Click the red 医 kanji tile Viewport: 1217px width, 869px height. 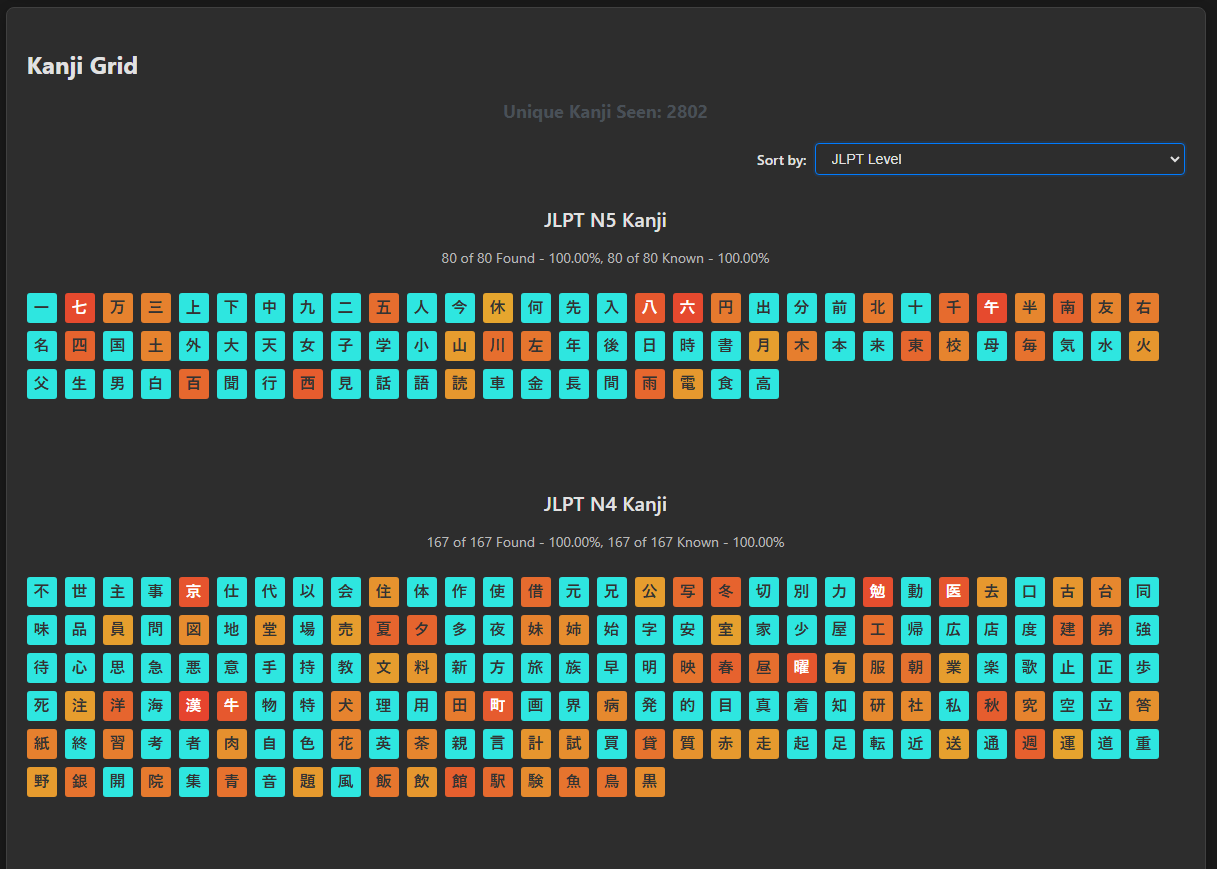pyautogui.click(x=954, y=592)
